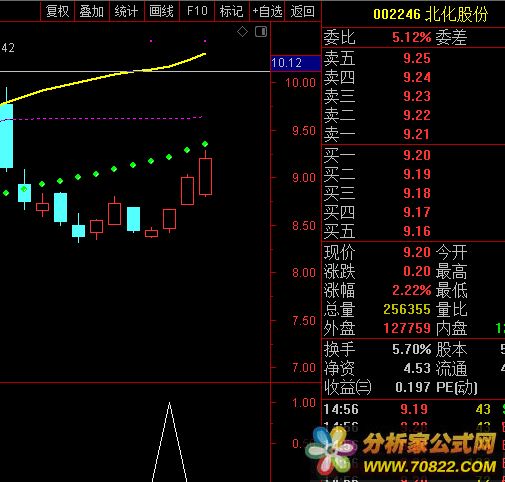Click 卖二 price 9.22

417,115
